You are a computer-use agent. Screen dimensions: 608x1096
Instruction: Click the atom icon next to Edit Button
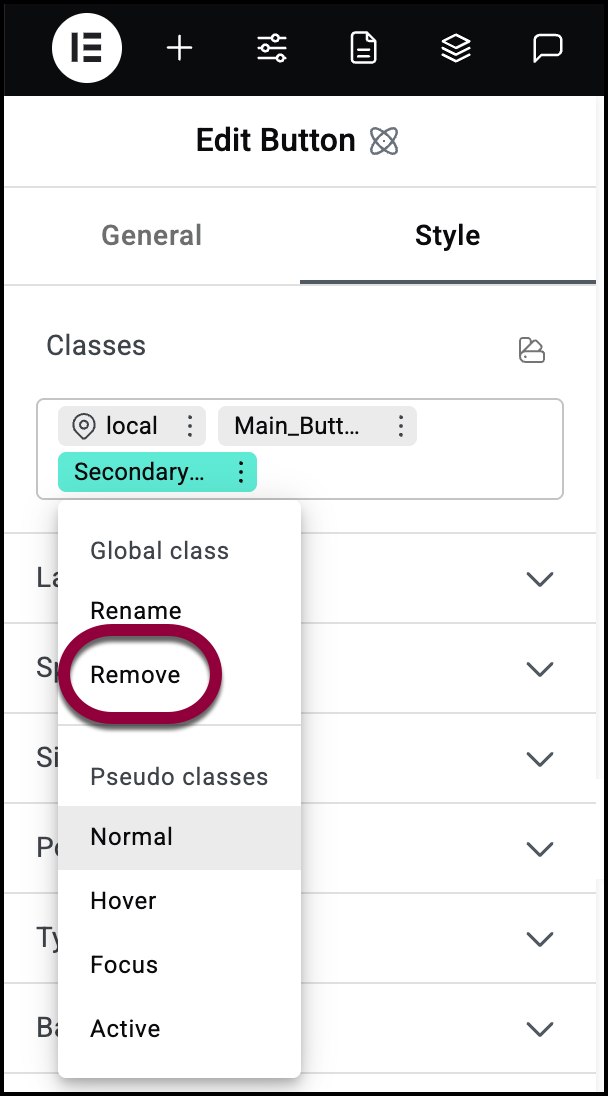pos(384,140)
